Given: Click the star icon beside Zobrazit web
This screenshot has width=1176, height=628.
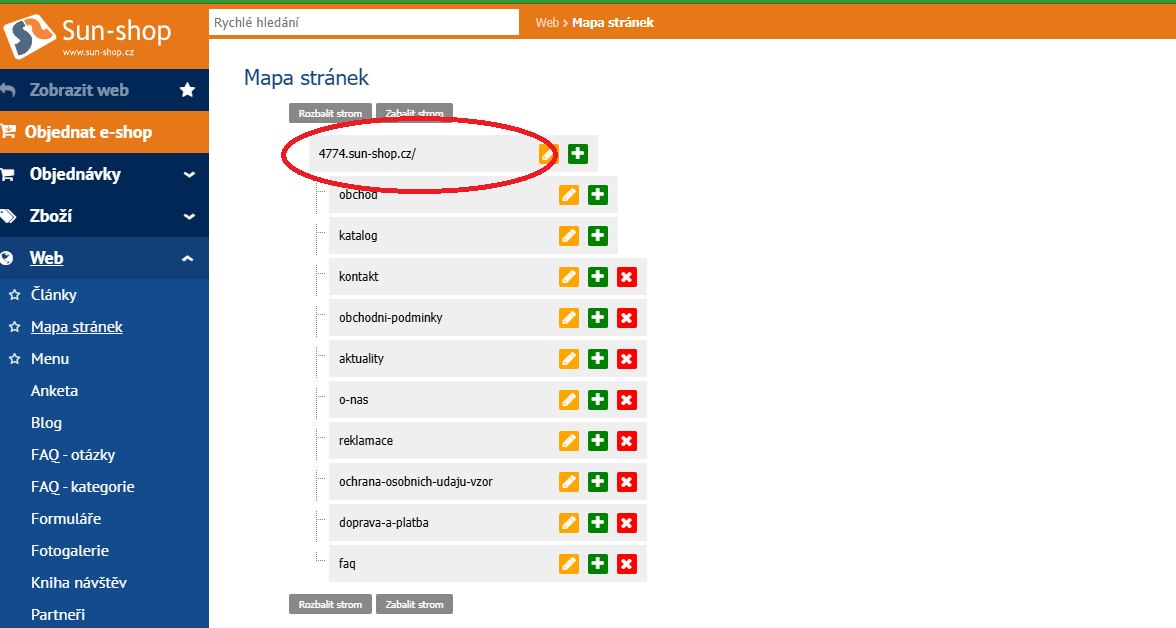Looking at the screenshot, I should pos(187,90).
